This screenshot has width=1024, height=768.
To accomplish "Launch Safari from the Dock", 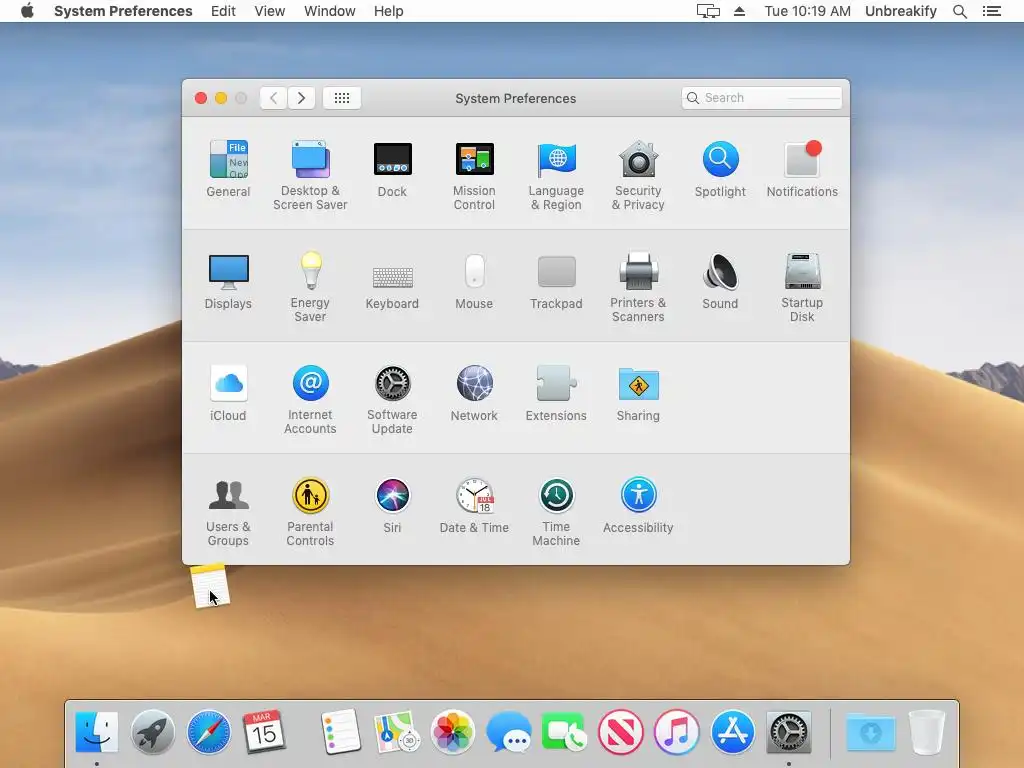I will [x=209, y=732].
